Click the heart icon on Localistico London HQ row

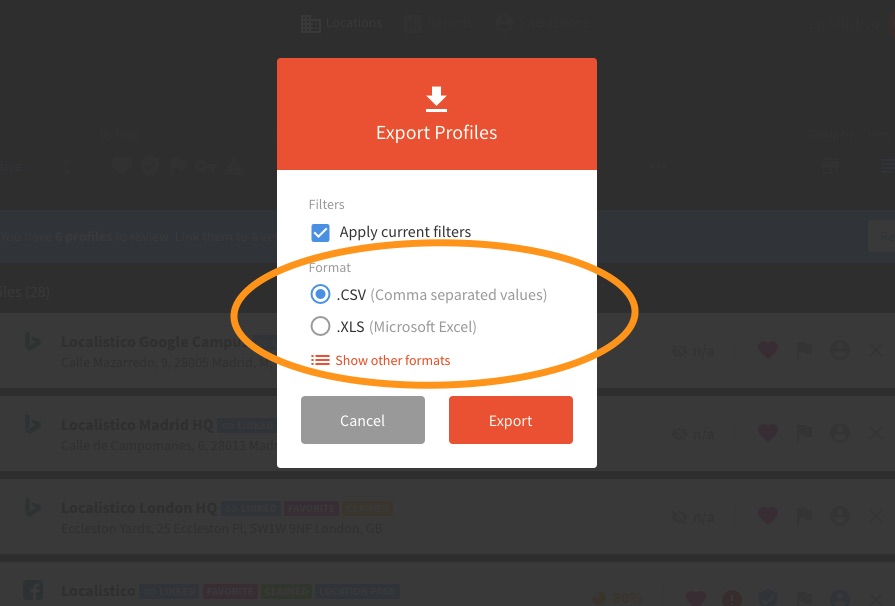click(768, 516)
